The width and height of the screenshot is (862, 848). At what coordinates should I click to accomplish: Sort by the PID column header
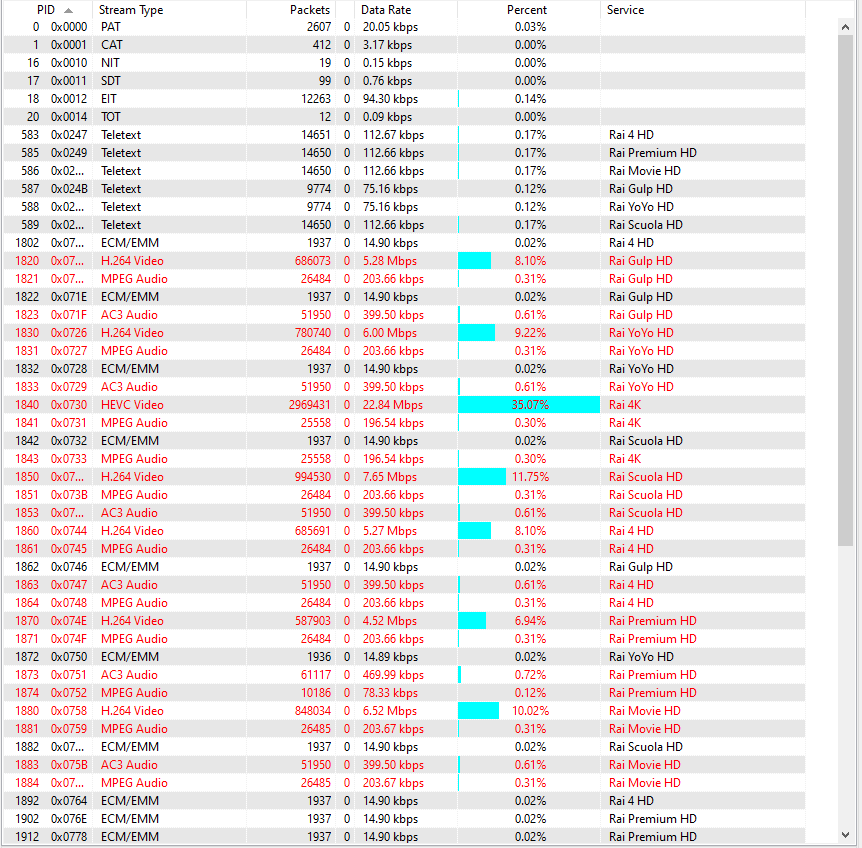pyautogui.click(x=48, y=9)
